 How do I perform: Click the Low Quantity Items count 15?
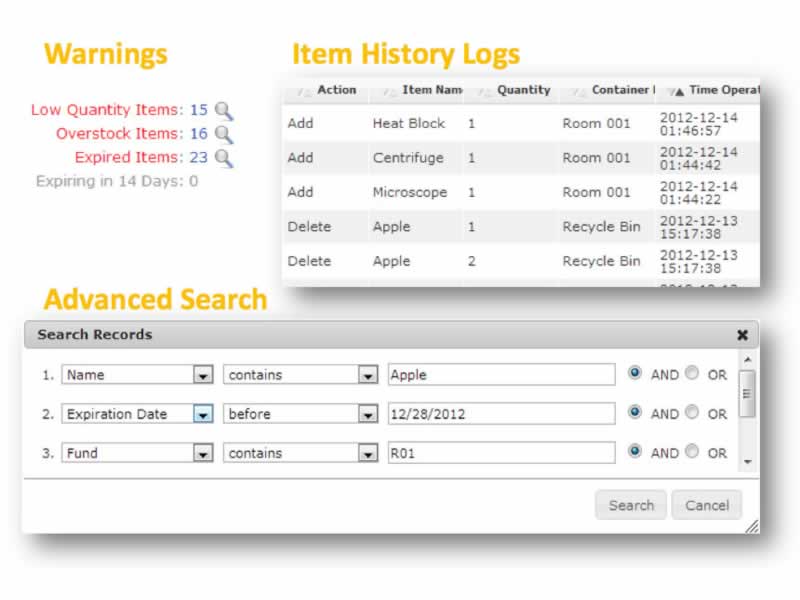coord(198,110)
